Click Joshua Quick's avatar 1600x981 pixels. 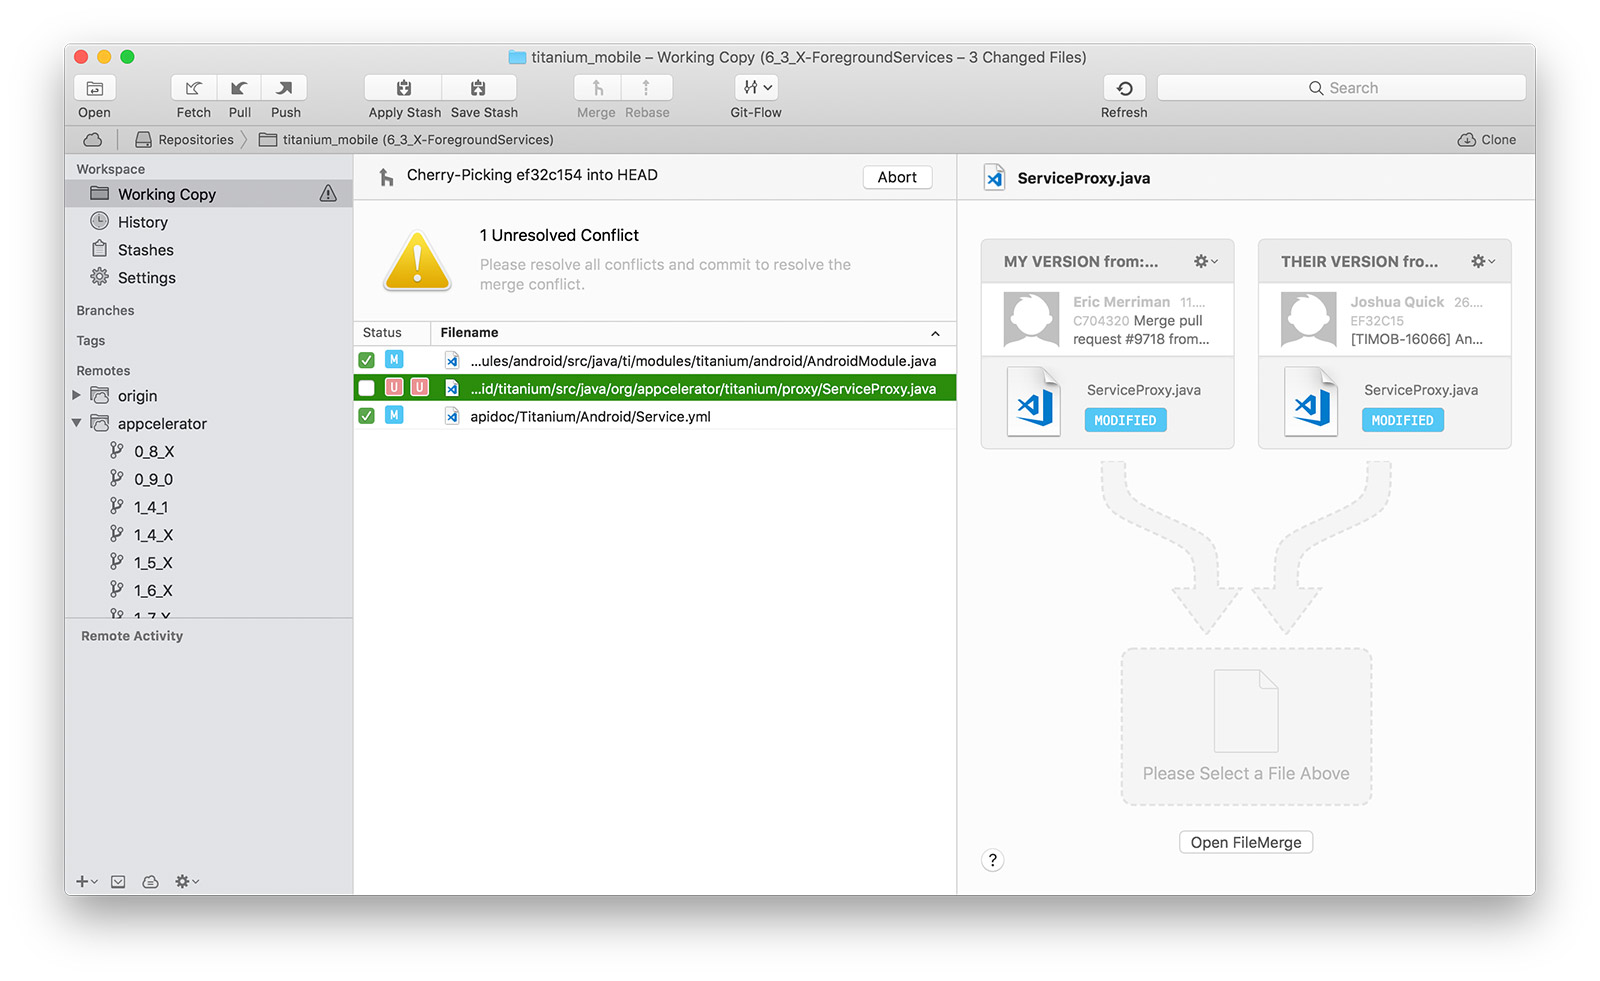coord(1308,320)
